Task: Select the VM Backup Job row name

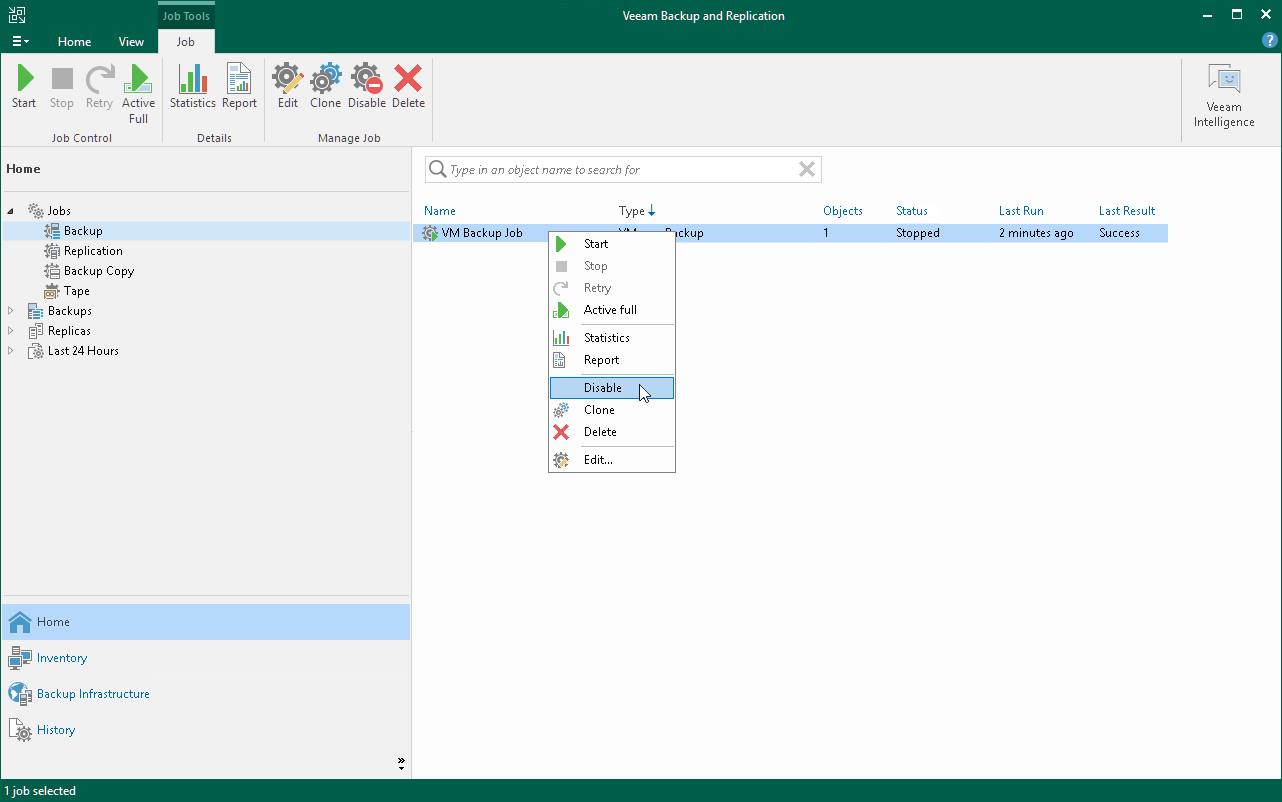Action: [x=482, y=233]
